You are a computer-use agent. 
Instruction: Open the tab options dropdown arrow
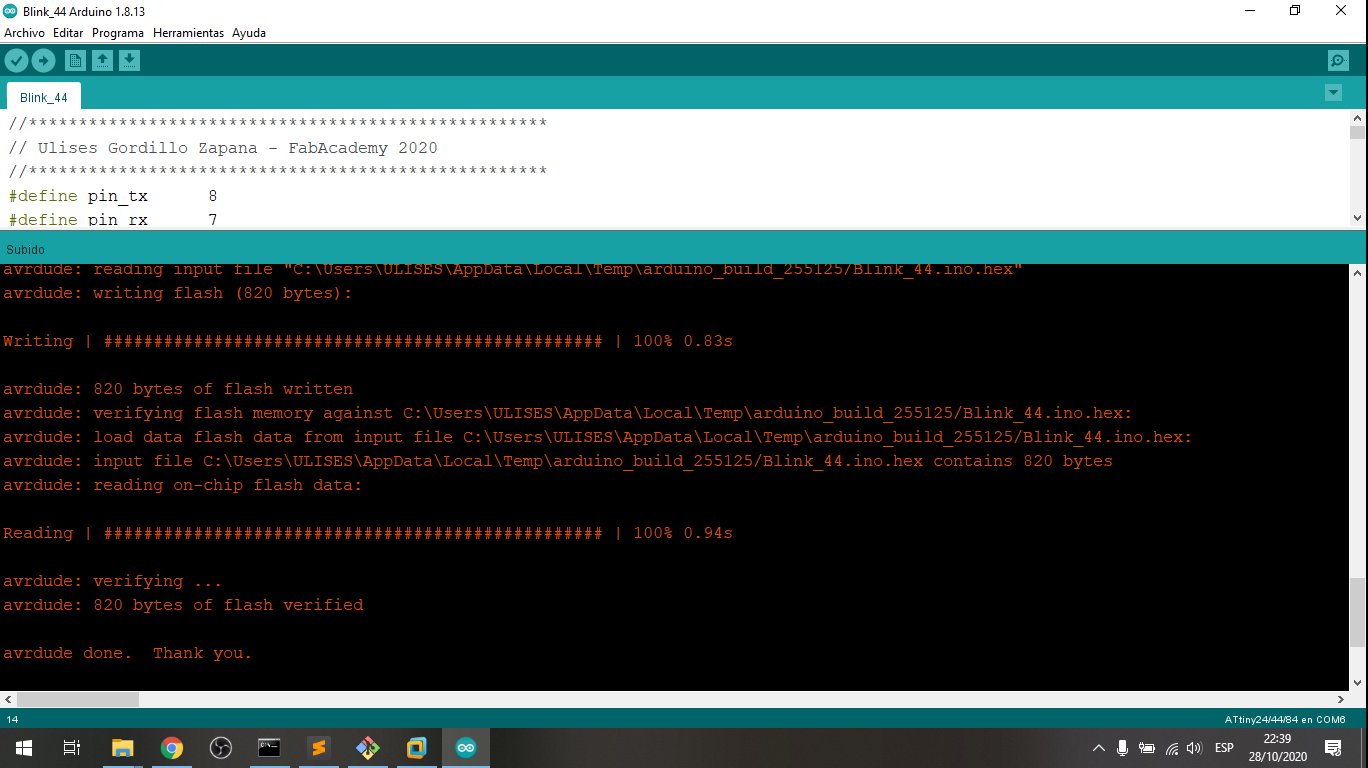[1333, 93]
